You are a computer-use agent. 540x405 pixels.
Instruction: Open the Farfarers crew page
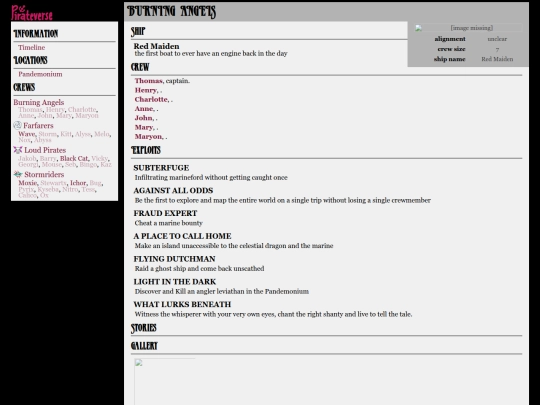pos(38,125)
